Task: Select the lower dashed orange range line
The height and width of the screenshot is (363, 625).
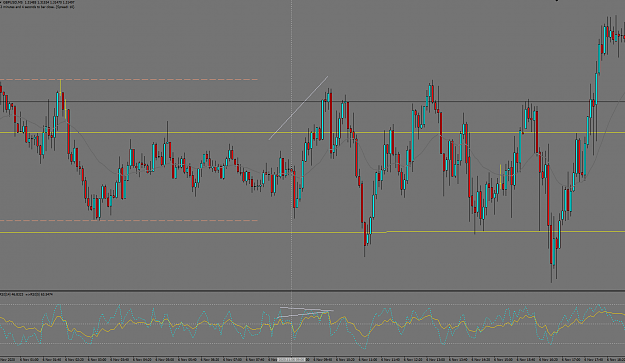Action: (129, 220)
